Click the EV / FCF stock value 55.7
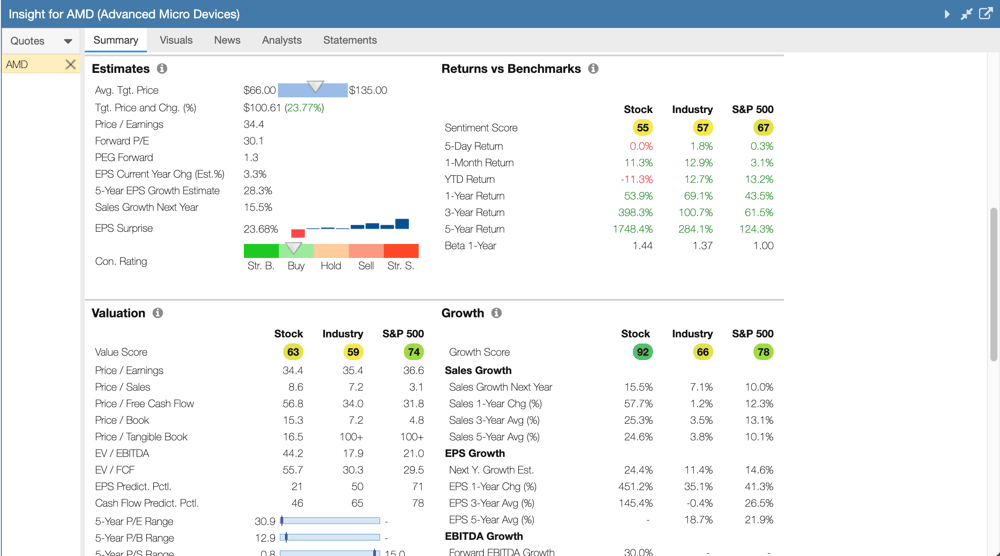This screenshot has width=1000, height=556. tap(293, 470)
